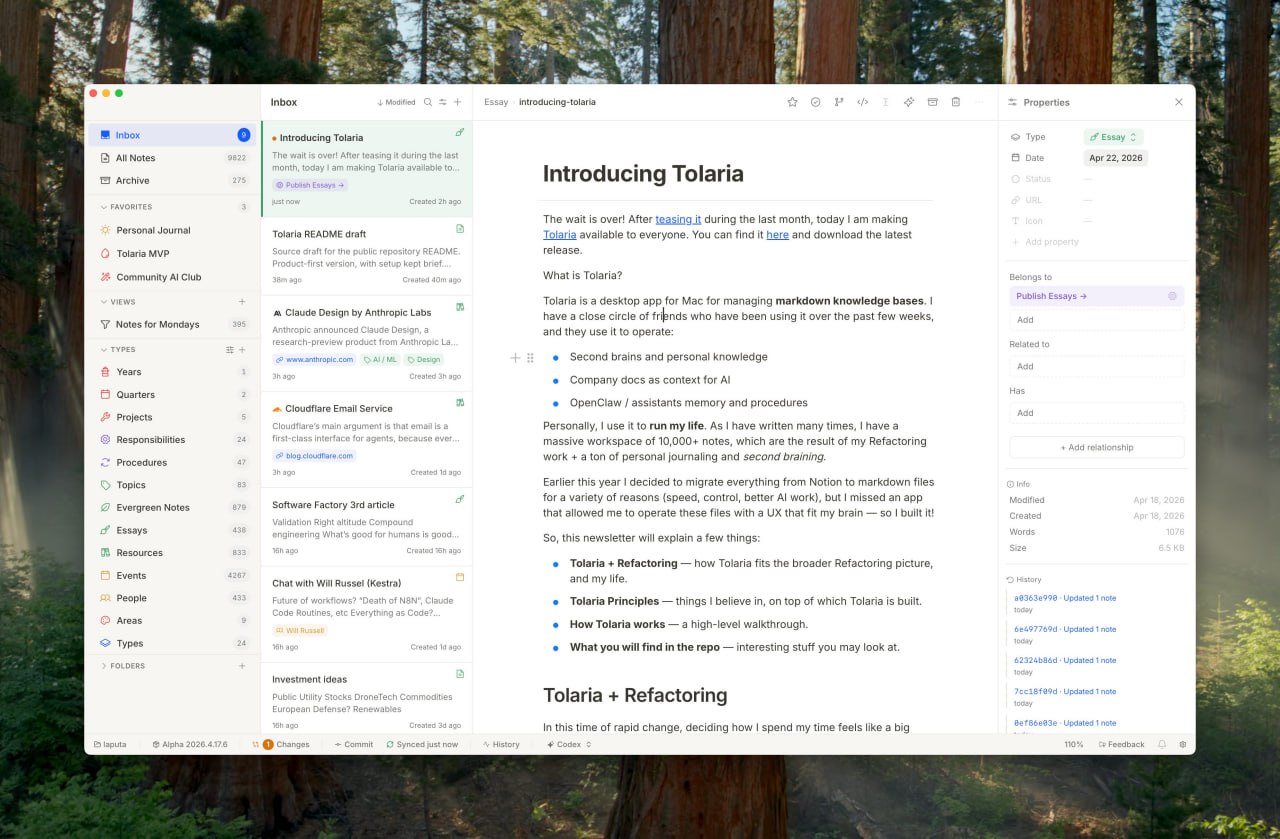The width and height of the screenshot is (1280, 839).
Task: Toggle the code view with the </> icon
Action: pyautogui.click(x=863, y=101)
